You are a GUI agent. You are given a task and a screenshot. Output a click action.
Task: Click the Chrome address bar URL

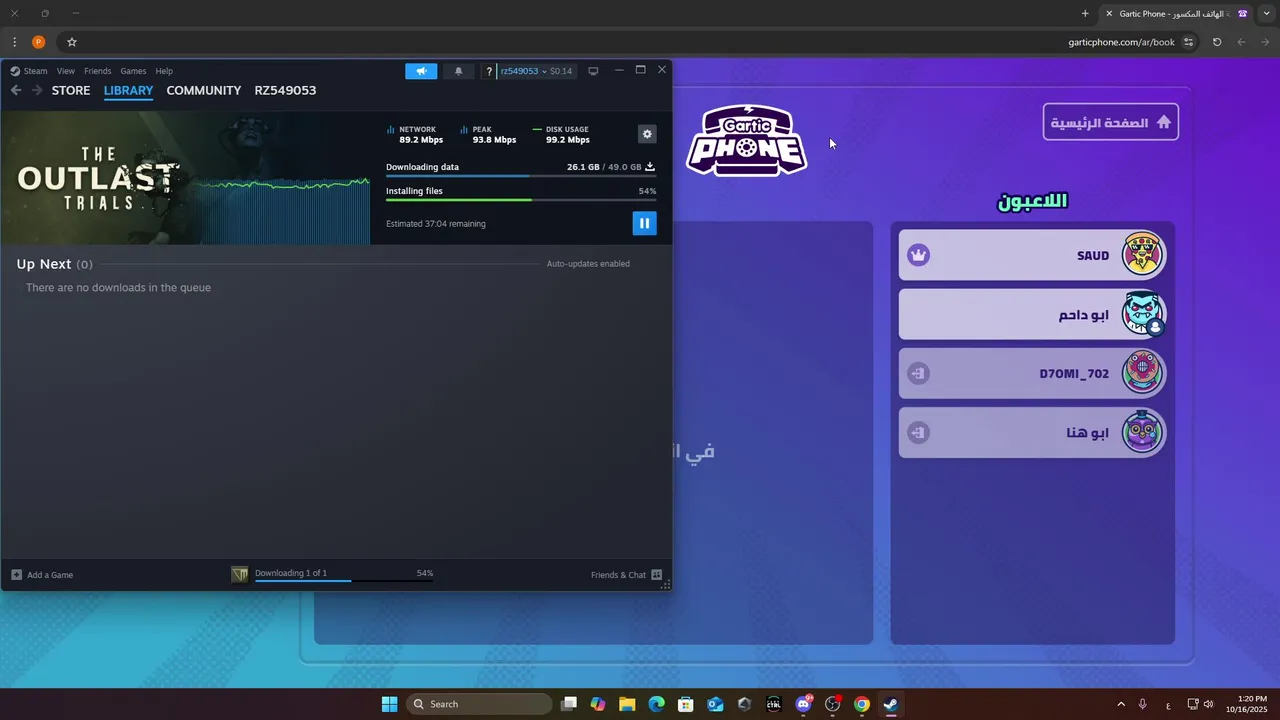tap(1121, 42)
